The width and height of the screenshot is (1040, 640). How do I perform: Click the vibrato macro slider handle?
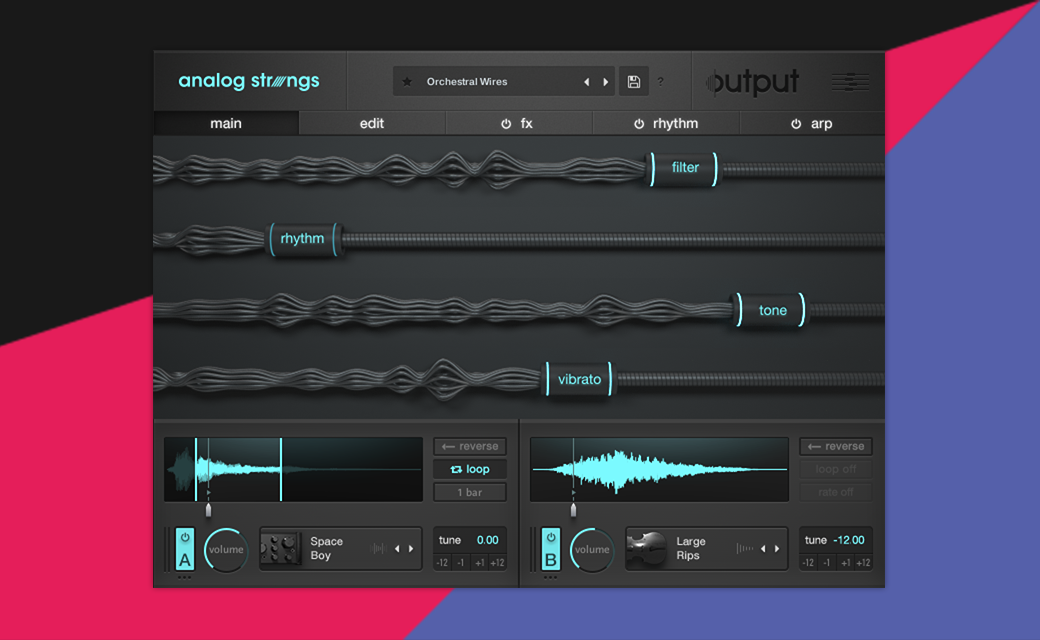tap(579, 379)
